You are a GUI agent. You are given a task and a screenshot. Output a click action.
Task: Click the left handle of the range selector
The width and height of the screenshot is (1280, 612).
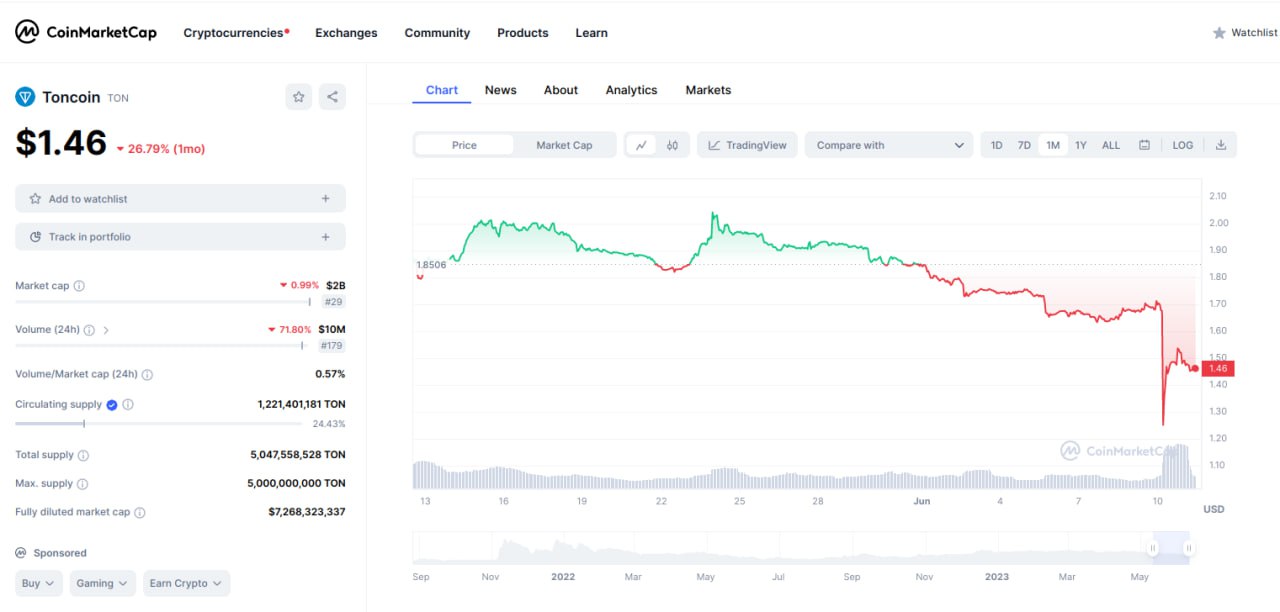pos(1153,548)
